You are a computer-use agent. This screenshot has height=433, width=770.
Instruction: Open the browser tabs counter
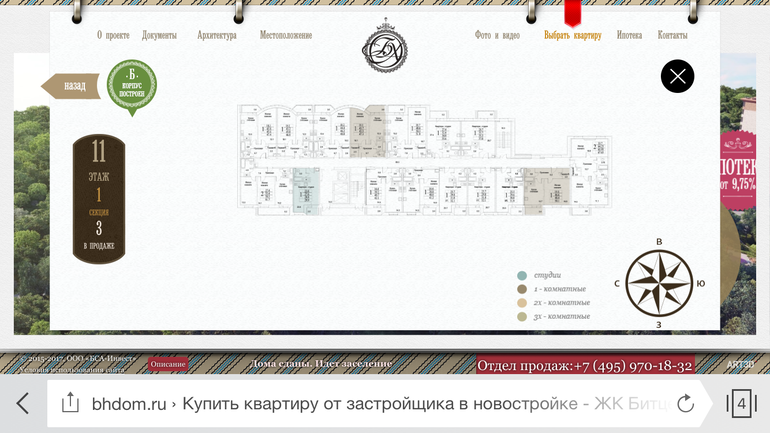(740, 404)
